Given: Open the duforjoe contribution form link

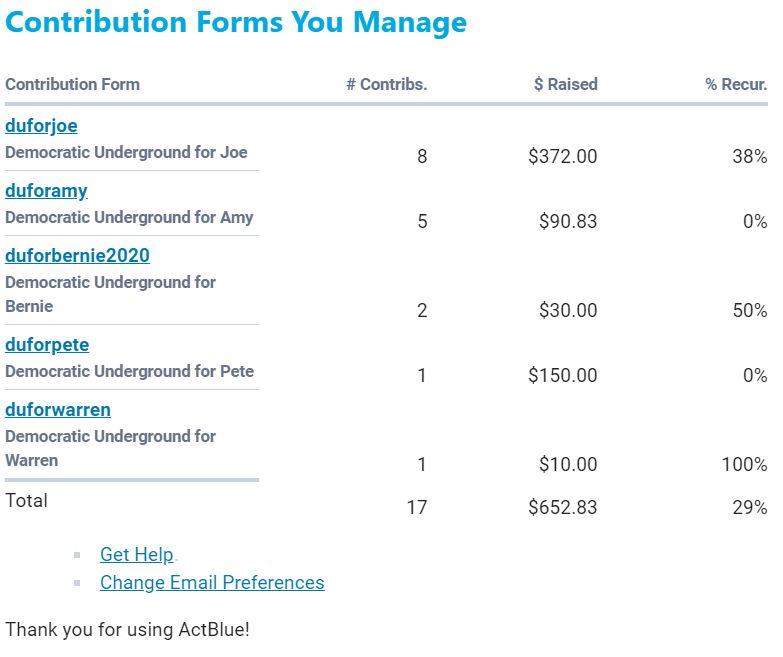Looking at the screenshot, I should (41, 126).
